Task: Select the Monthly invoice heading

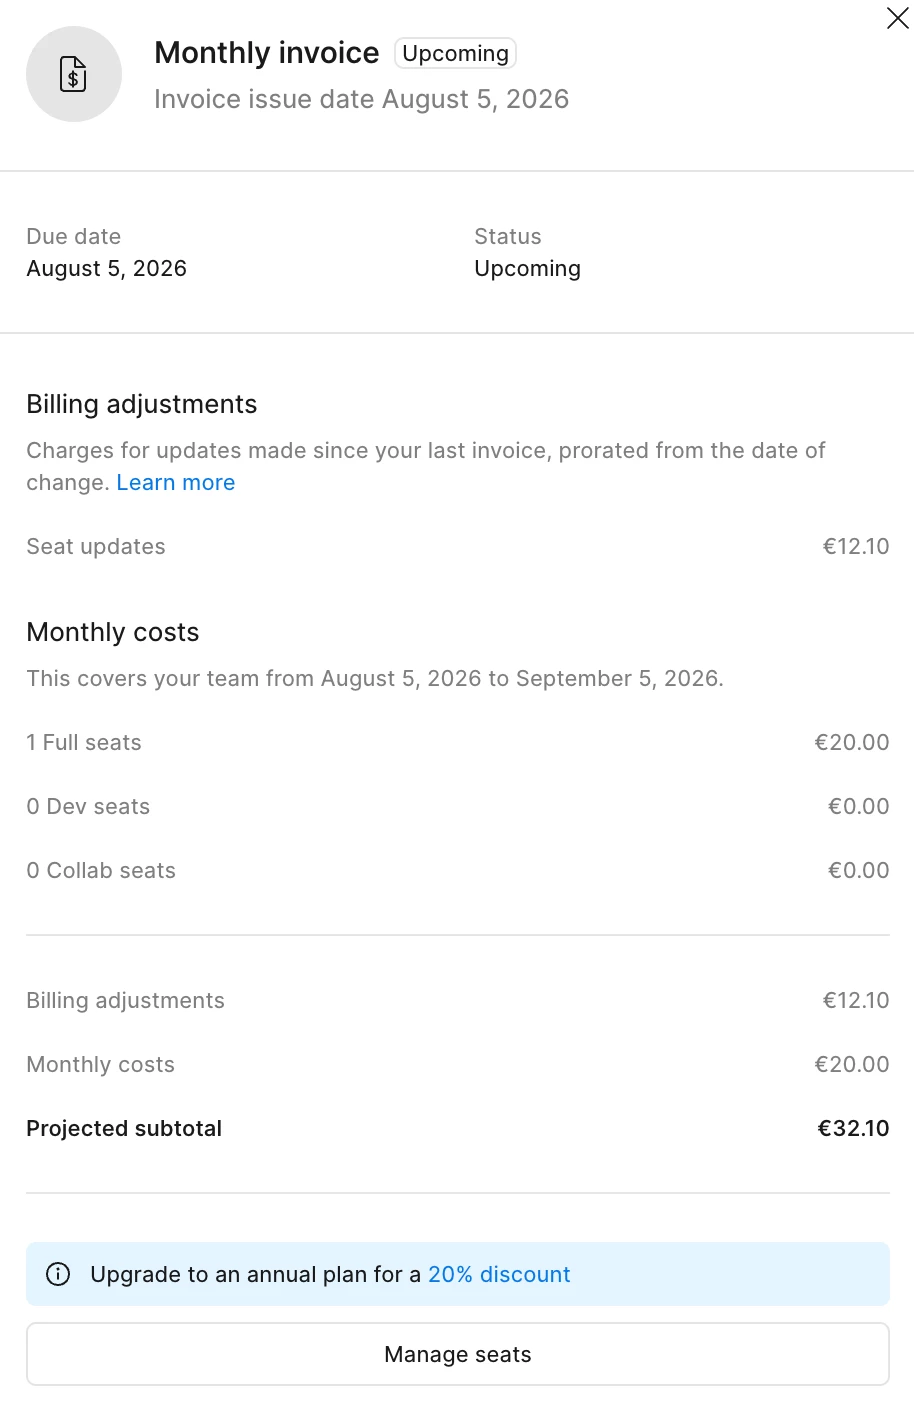Action: point(267,53)
